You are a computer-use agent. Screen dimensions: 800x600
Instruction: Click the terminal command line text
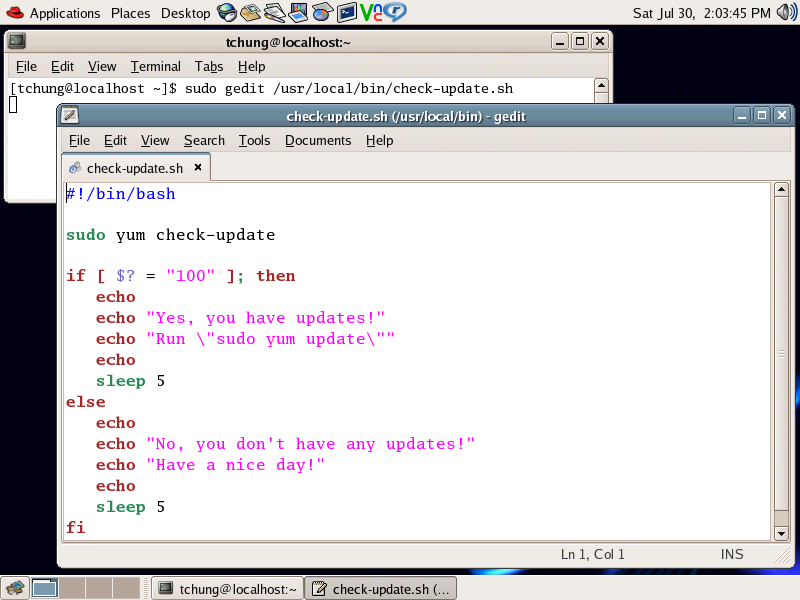tap(261, 89)
